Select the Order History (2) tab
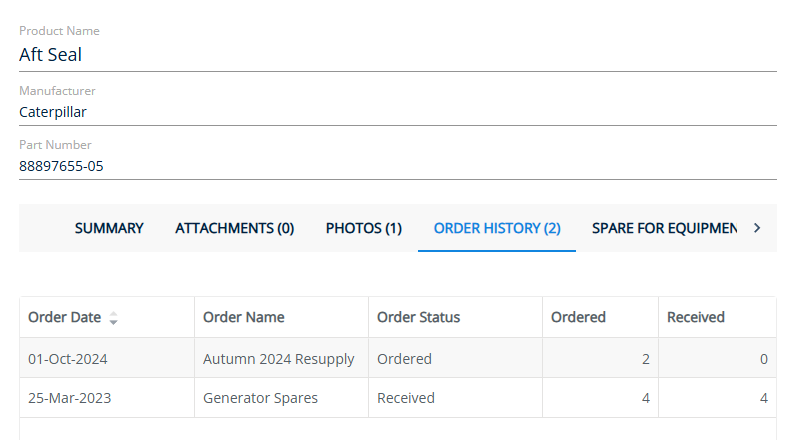This screenshot has height=440, width=789. (497, 228)
